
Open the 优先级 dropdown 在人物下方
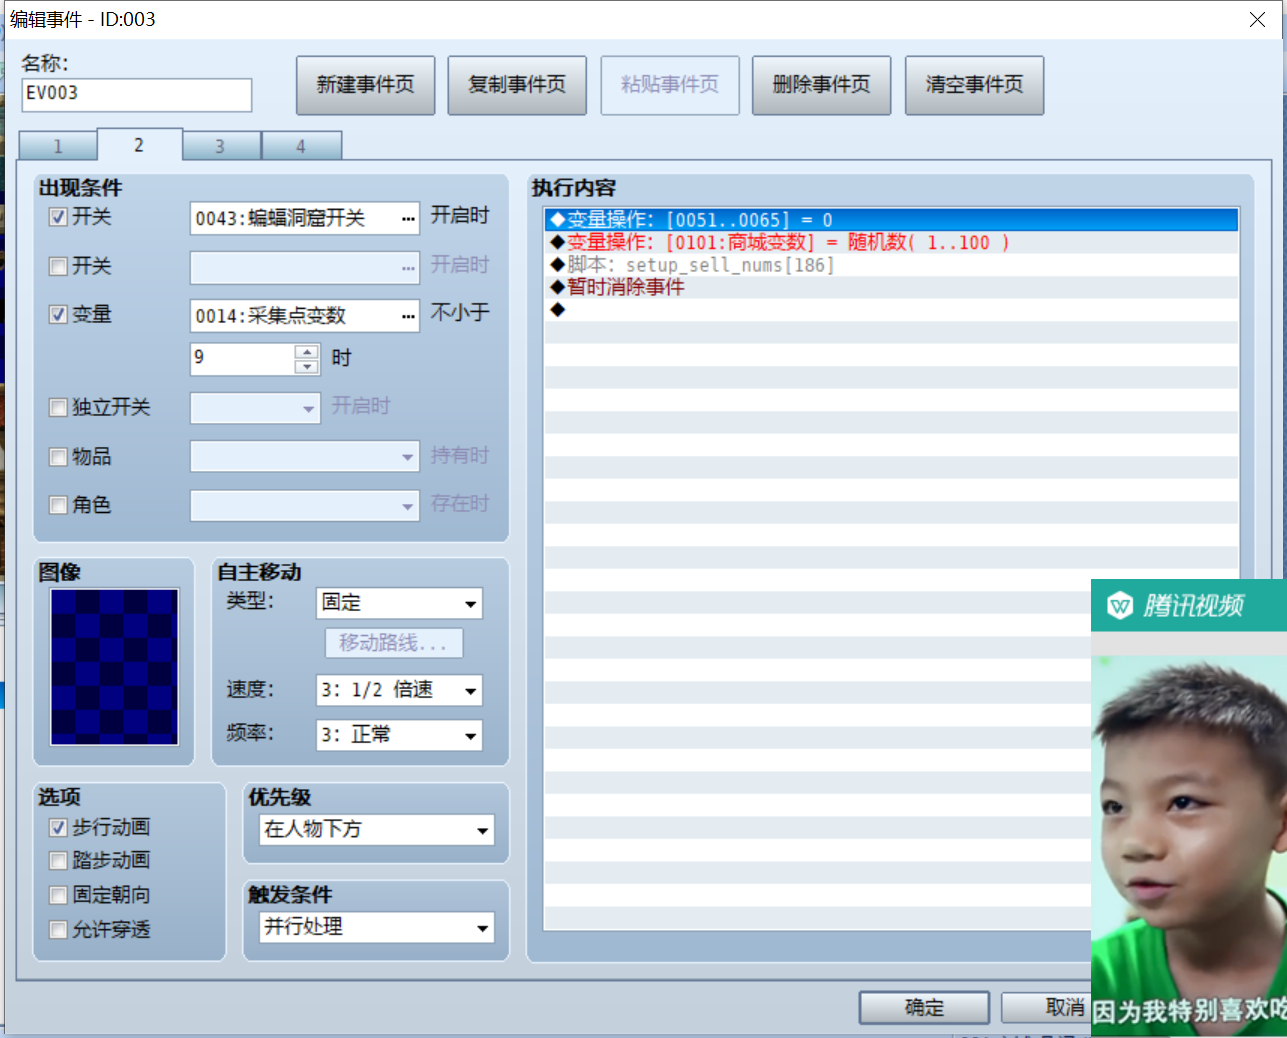pos(377,829)
